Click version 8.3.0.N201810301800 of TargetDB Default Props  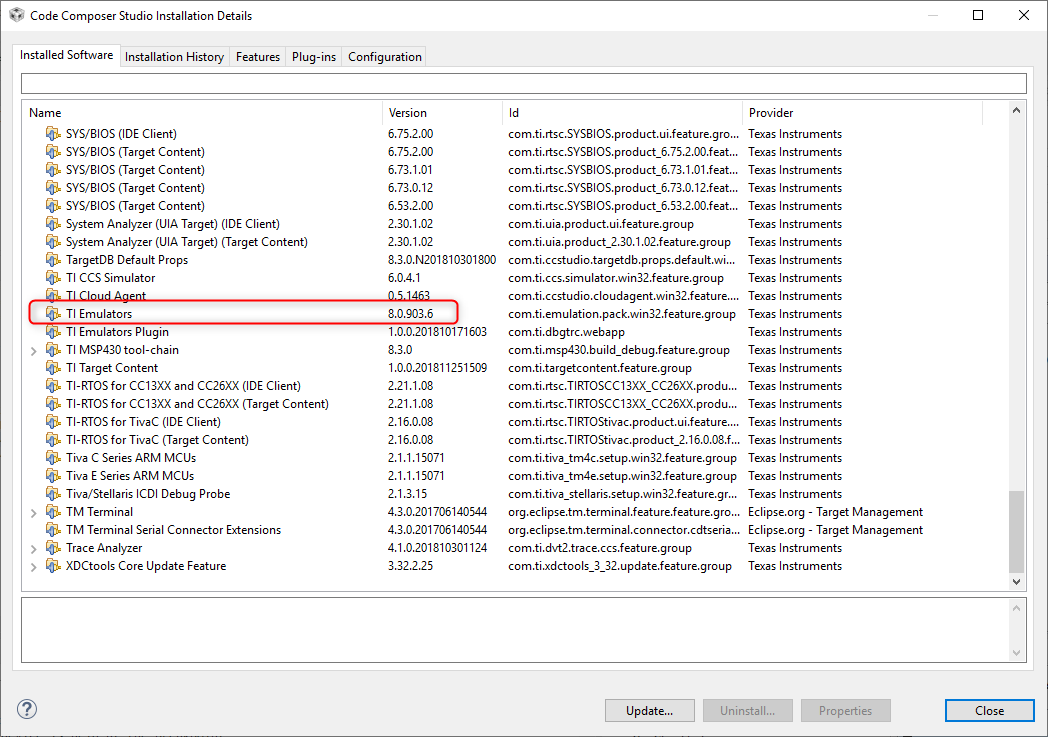tap(442, 260)
